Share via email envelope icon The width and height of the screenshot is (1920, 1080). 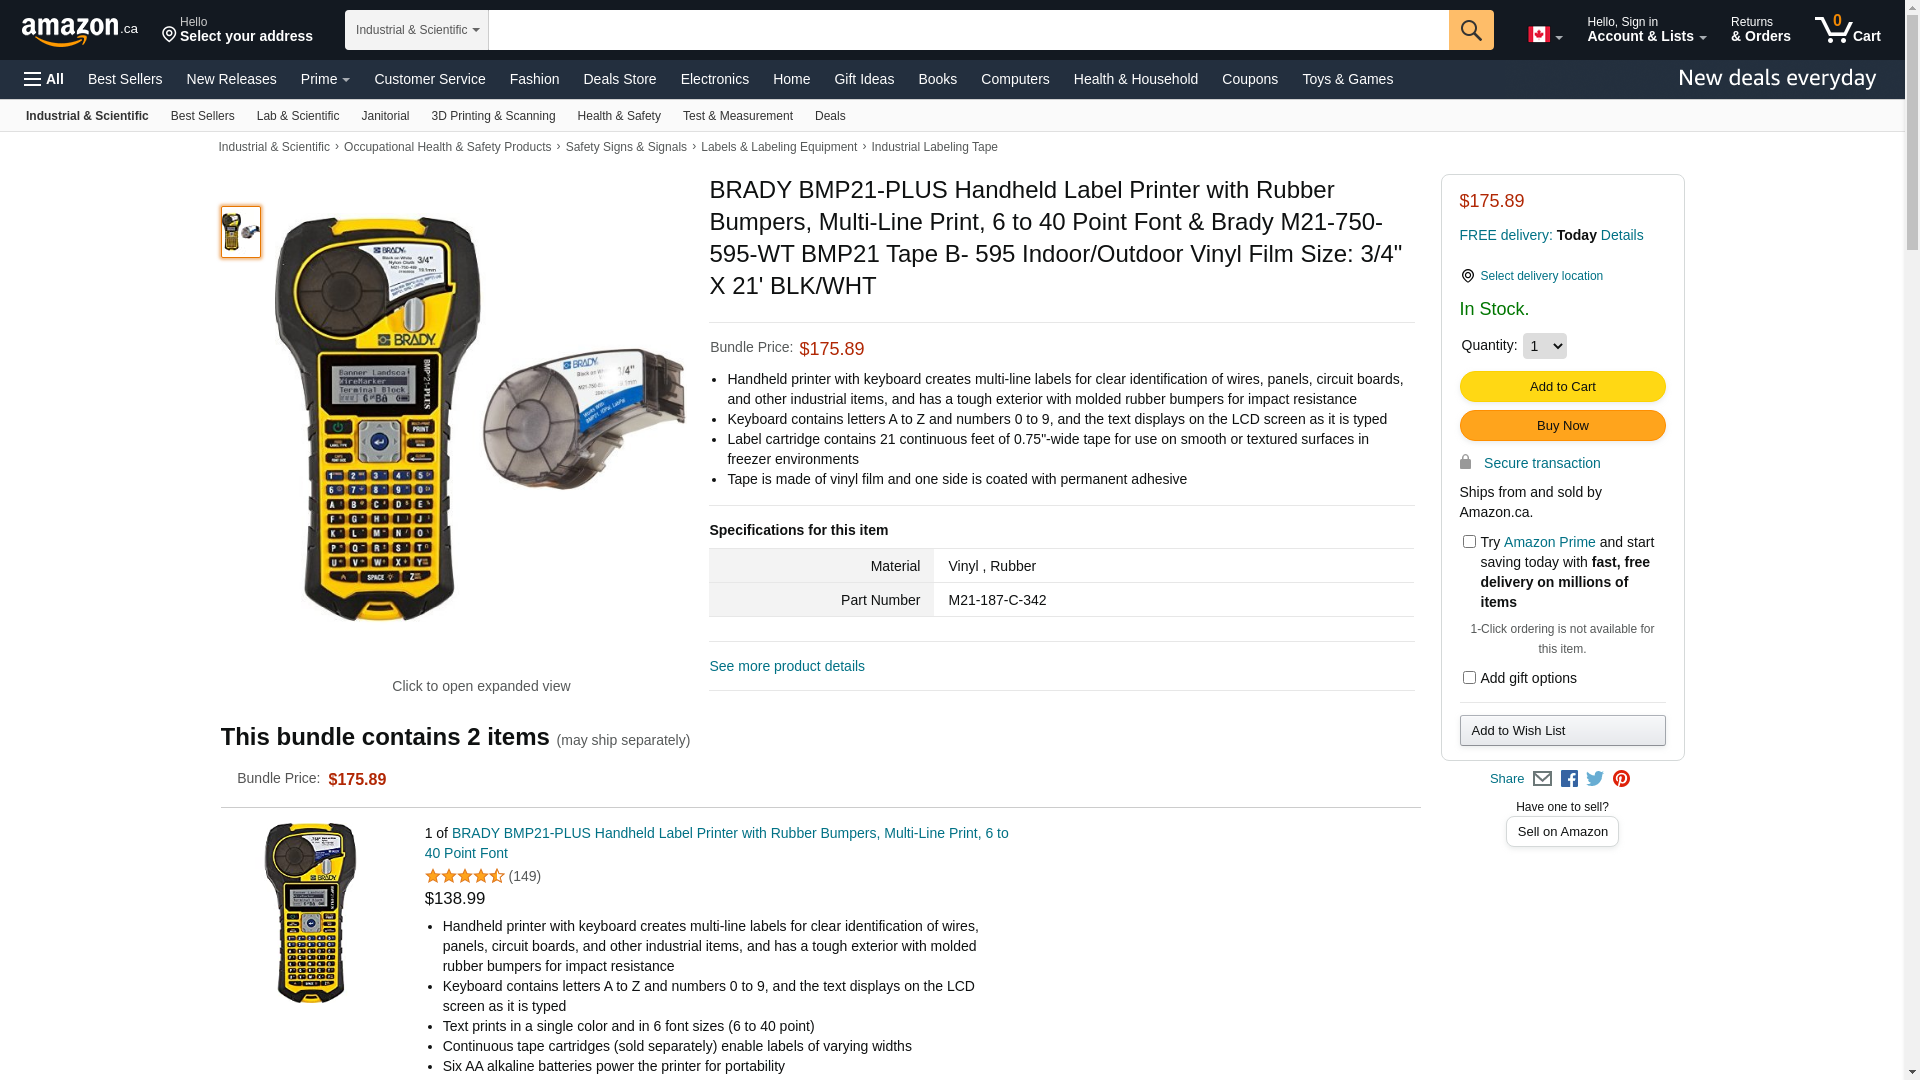point(1542,779)
